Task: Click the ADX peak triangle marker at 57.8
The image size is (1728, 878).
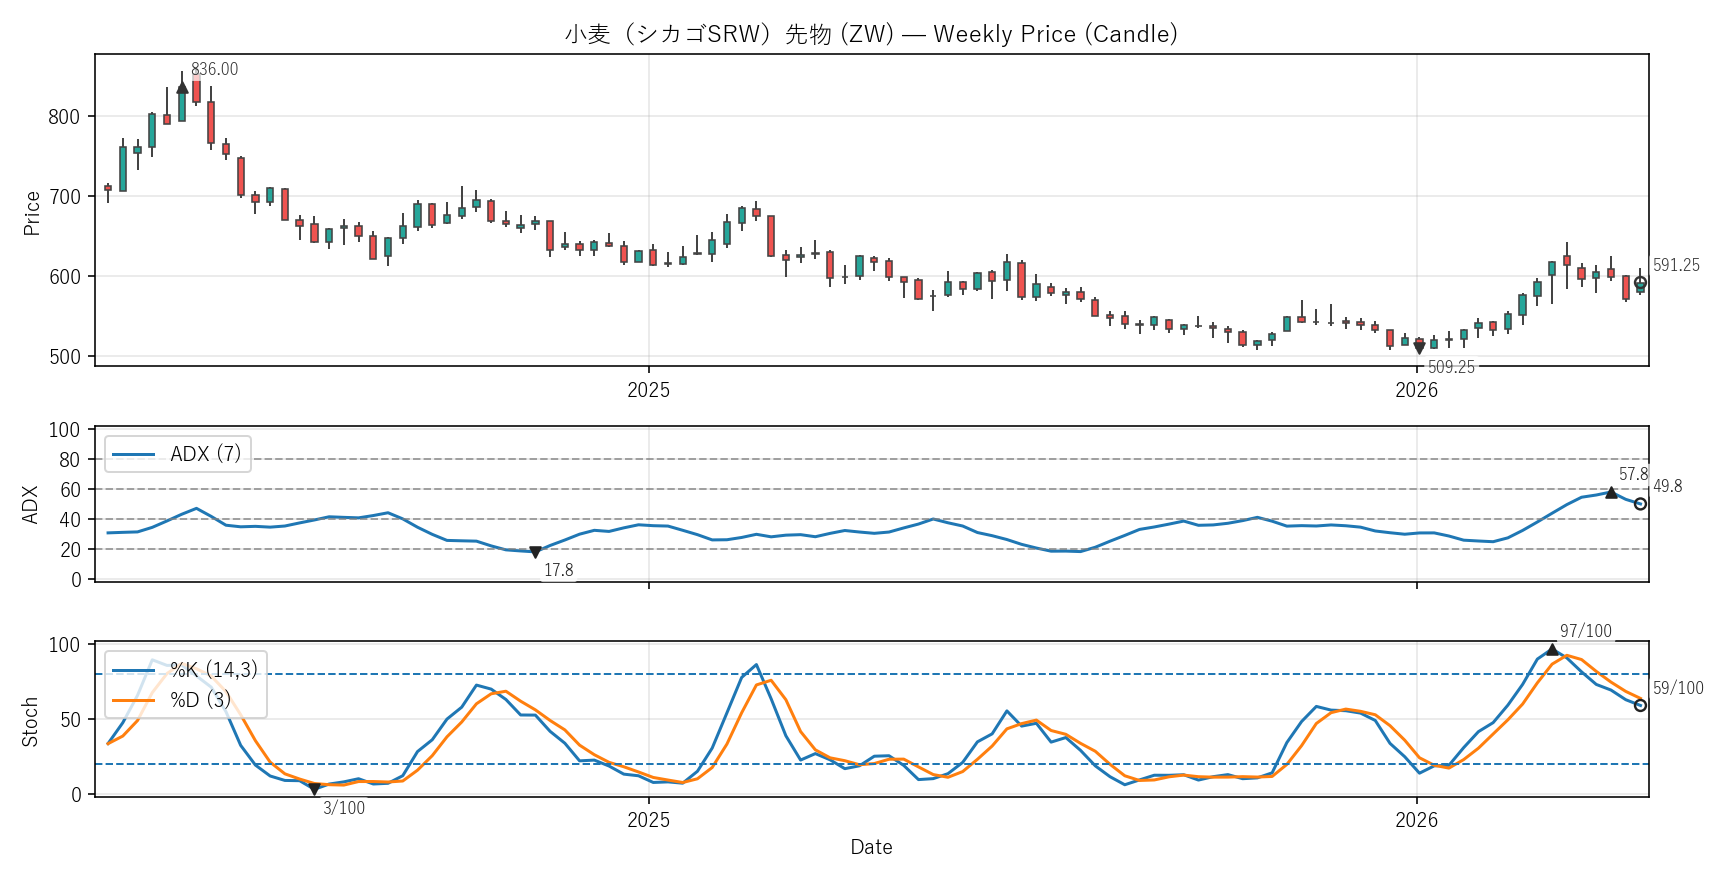Action: tap(1611, 492)
